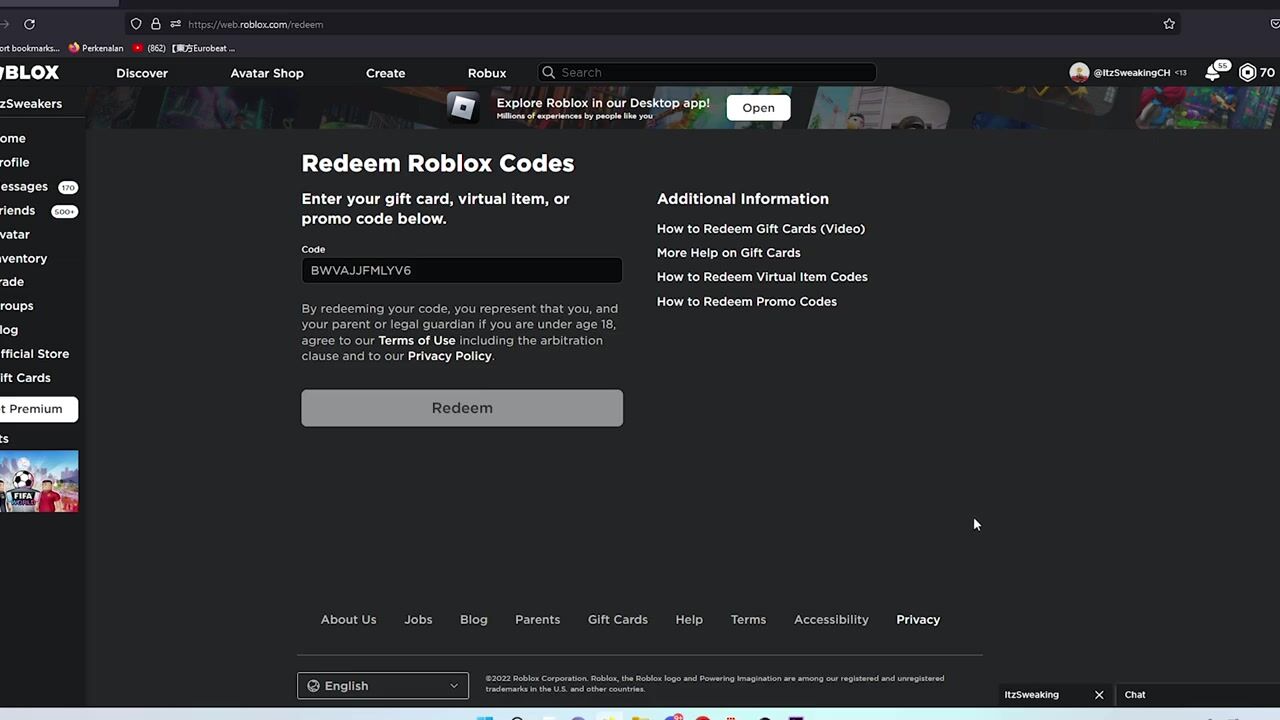
Task: Click the Code input field
Action: [462, 271]
